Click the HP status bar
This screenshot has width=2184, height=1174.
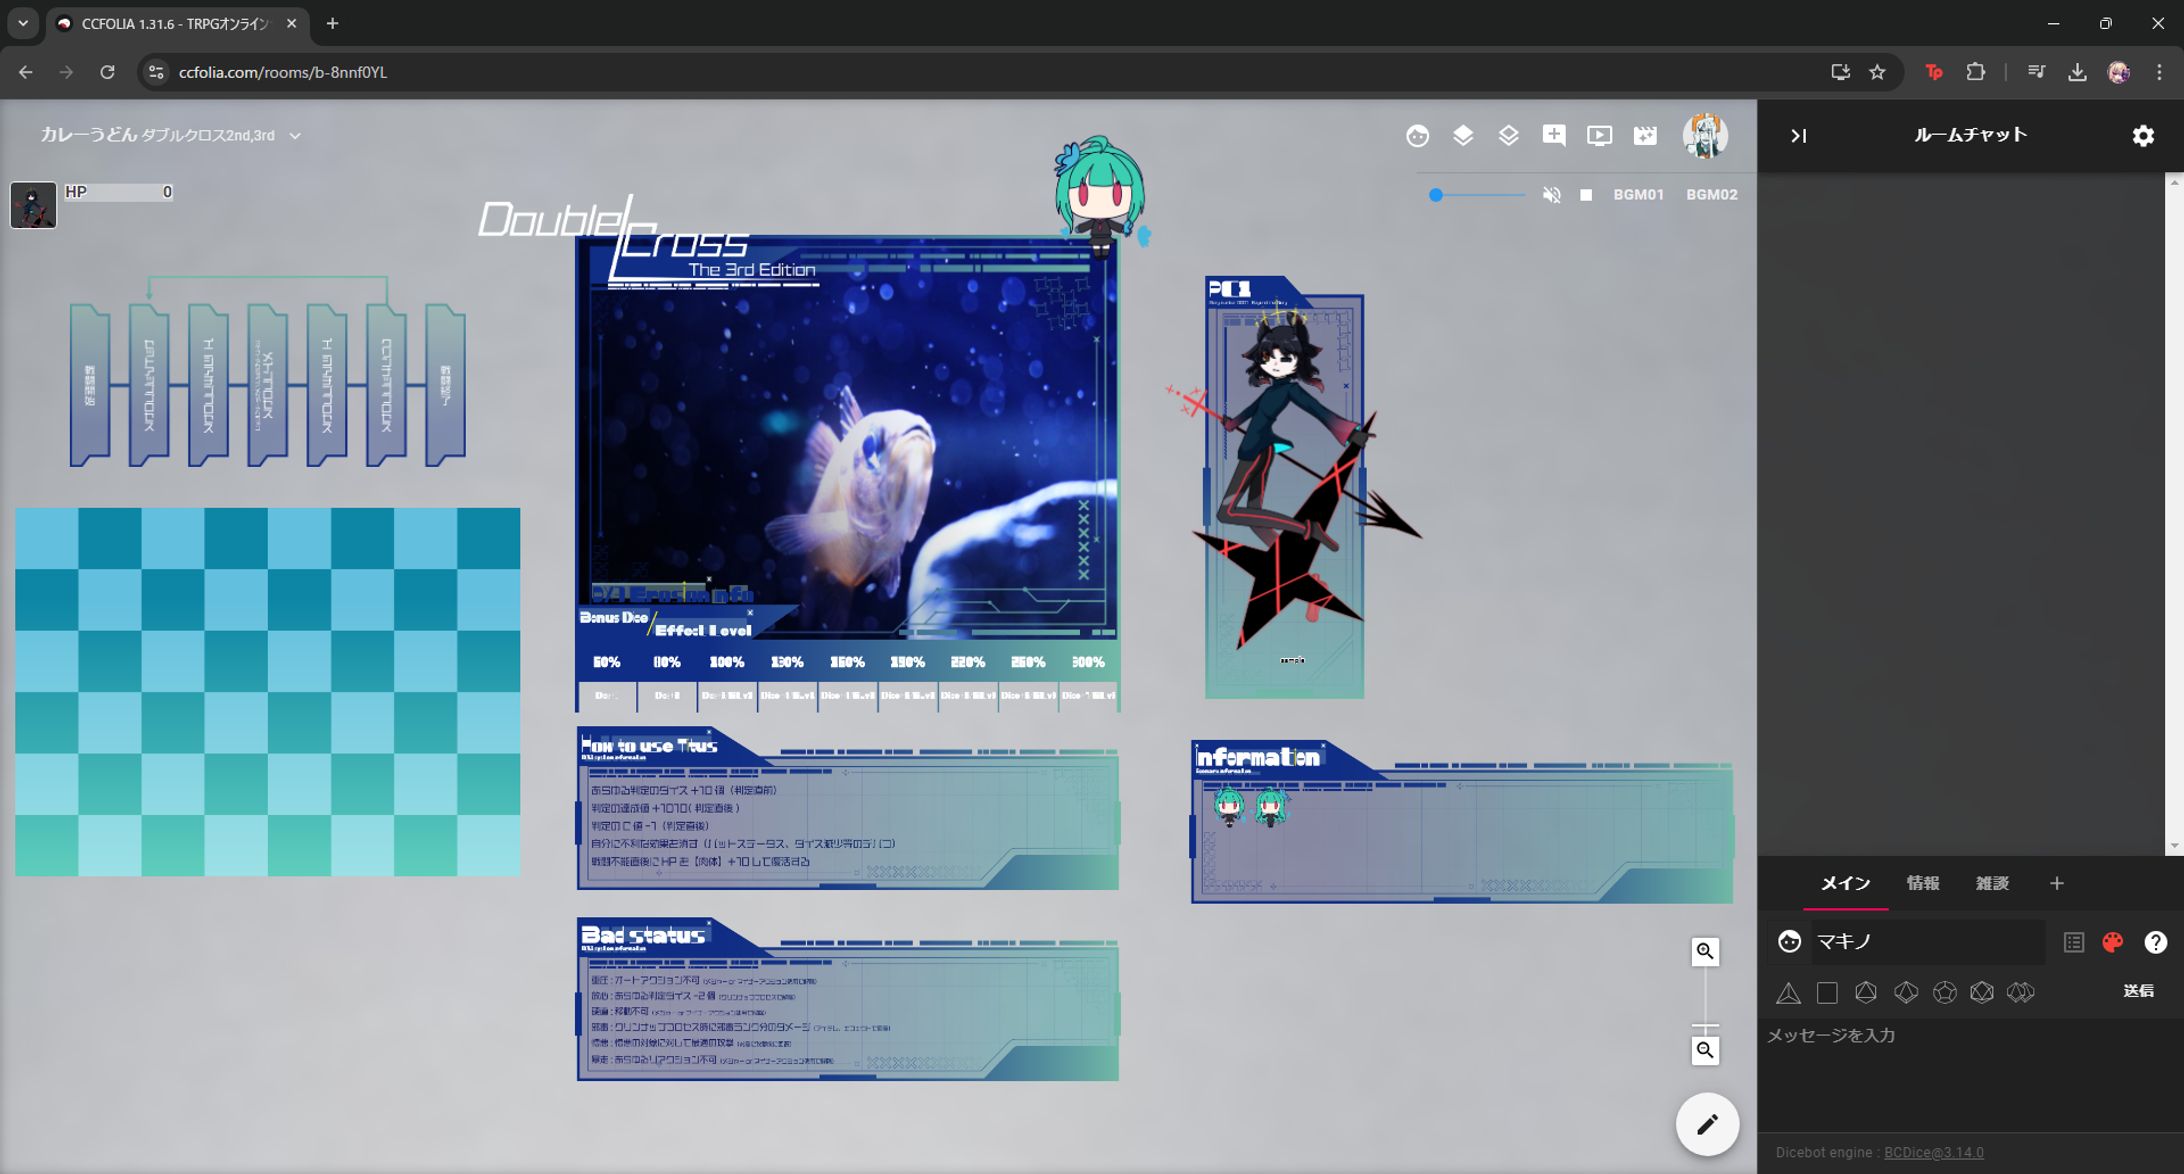click(118, 192)
